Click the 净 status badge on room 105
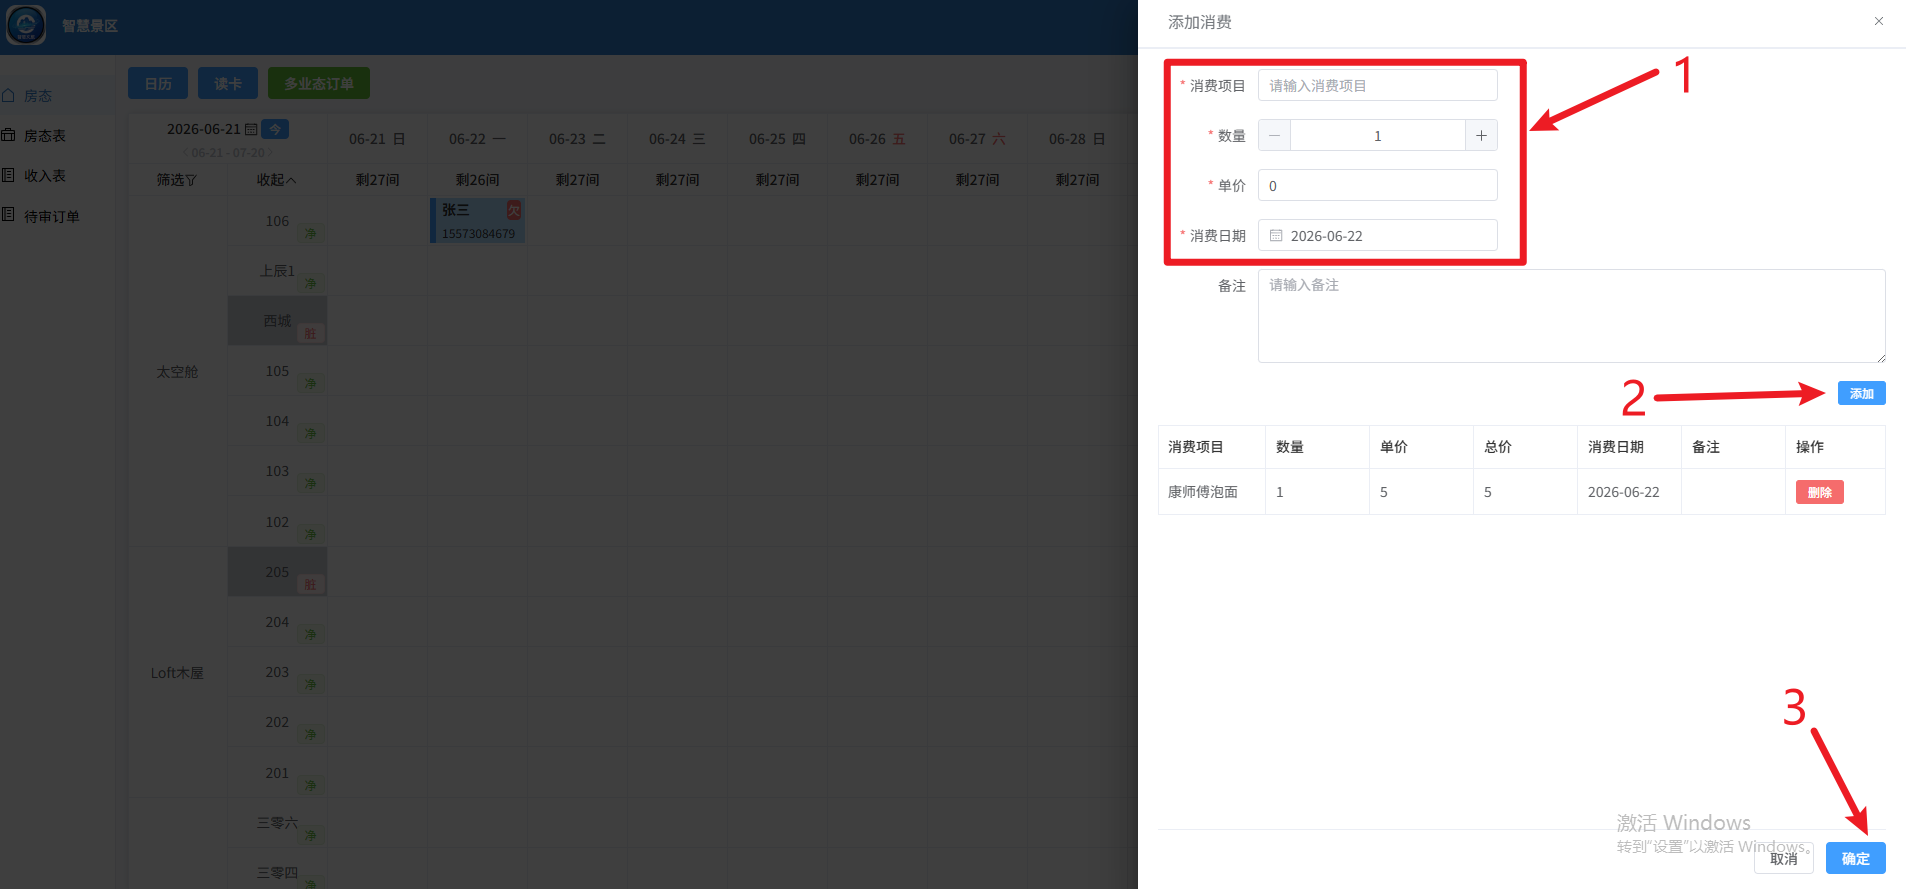 tap(310, 384)
